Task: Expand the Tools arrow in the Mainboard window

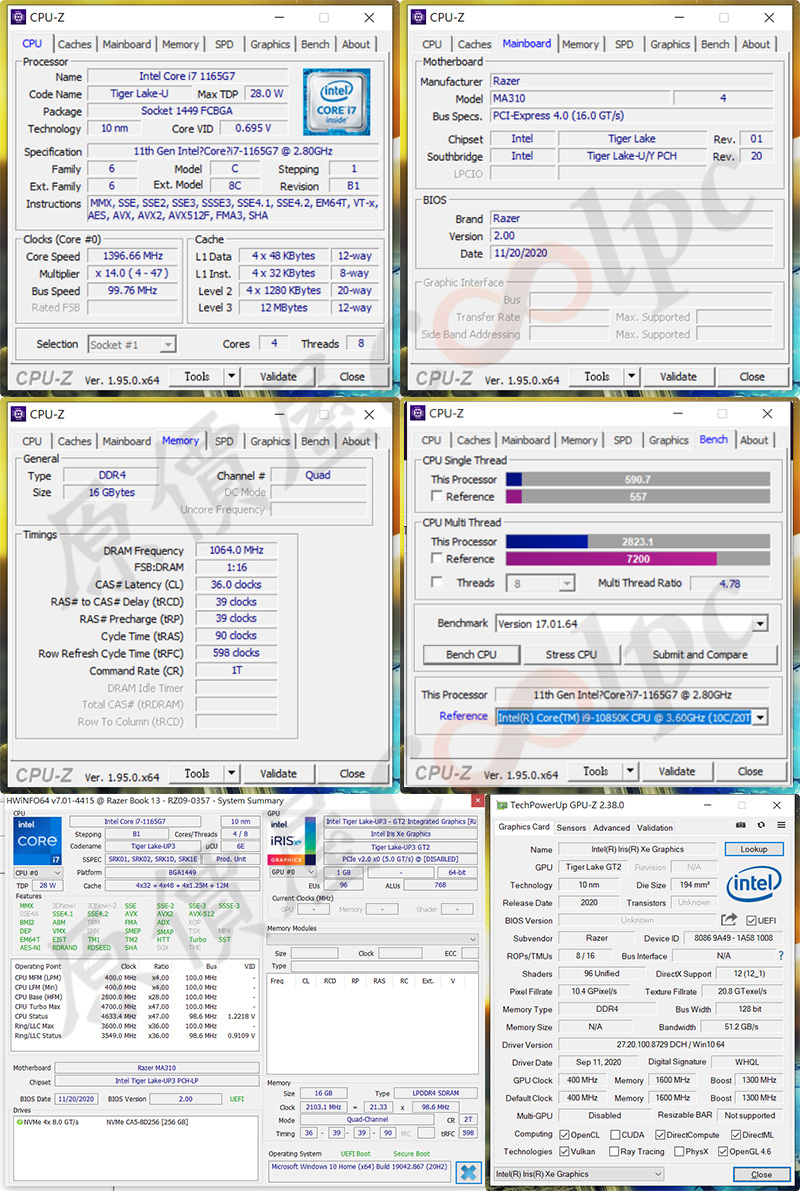Action: click(631, 377)
